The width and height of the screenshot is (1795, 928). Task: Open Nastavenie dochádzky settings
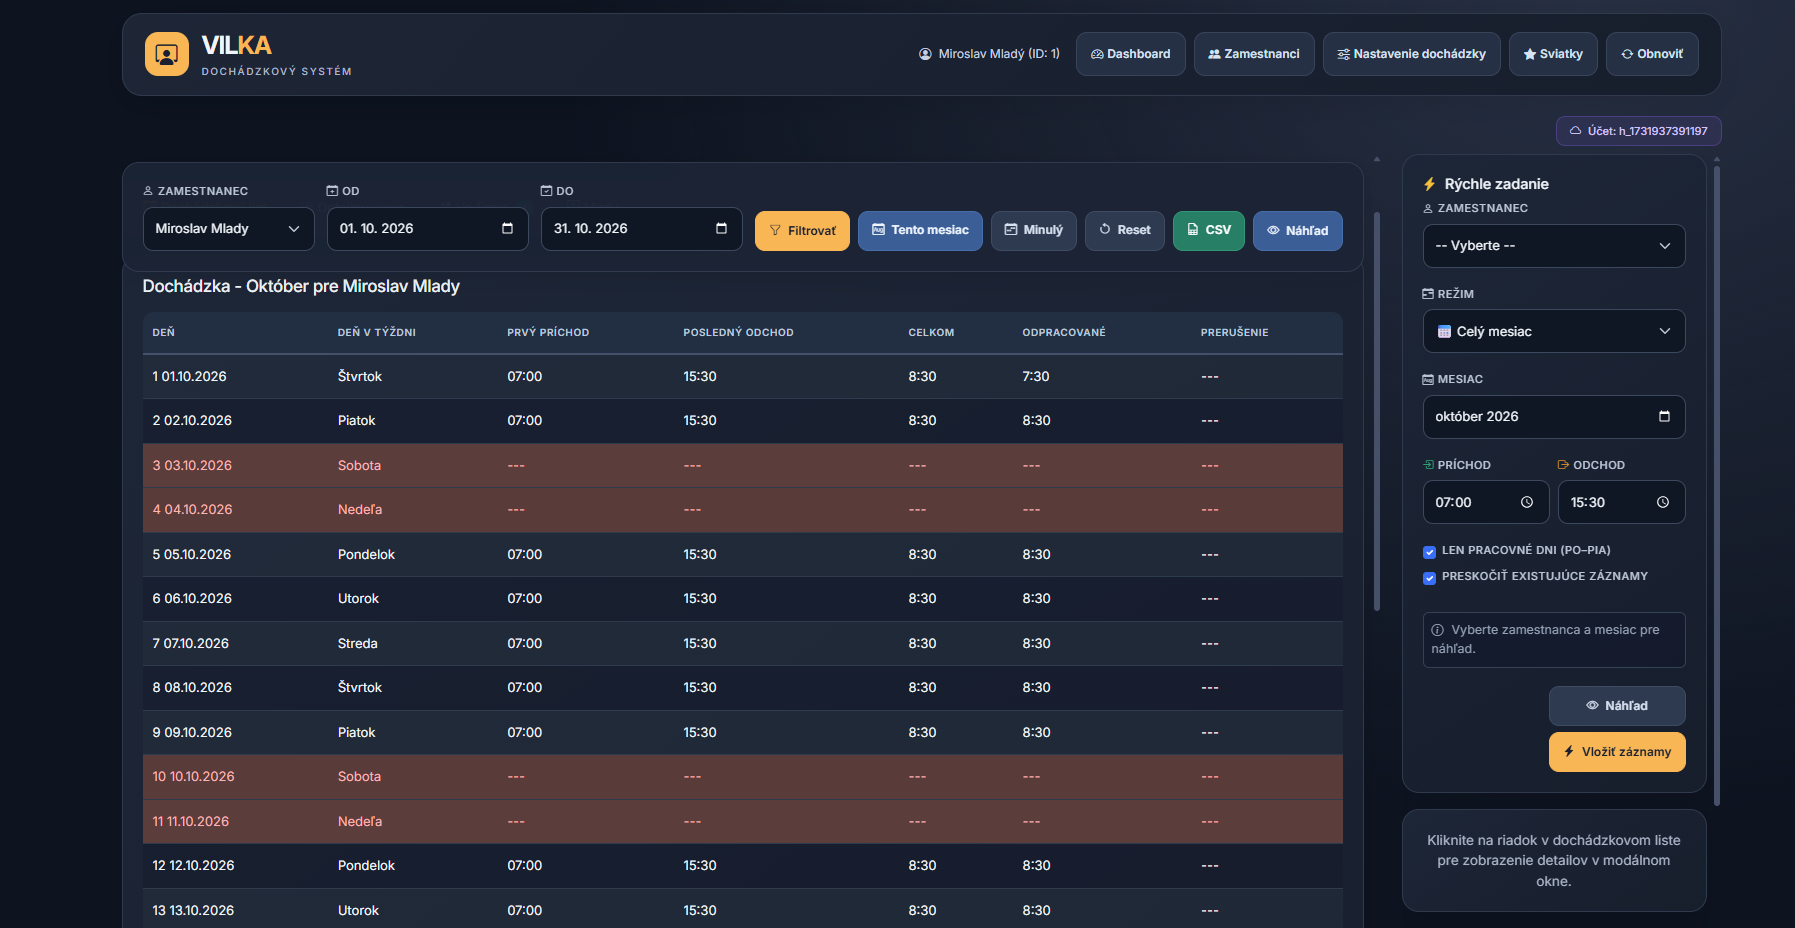coord(1411,54)
